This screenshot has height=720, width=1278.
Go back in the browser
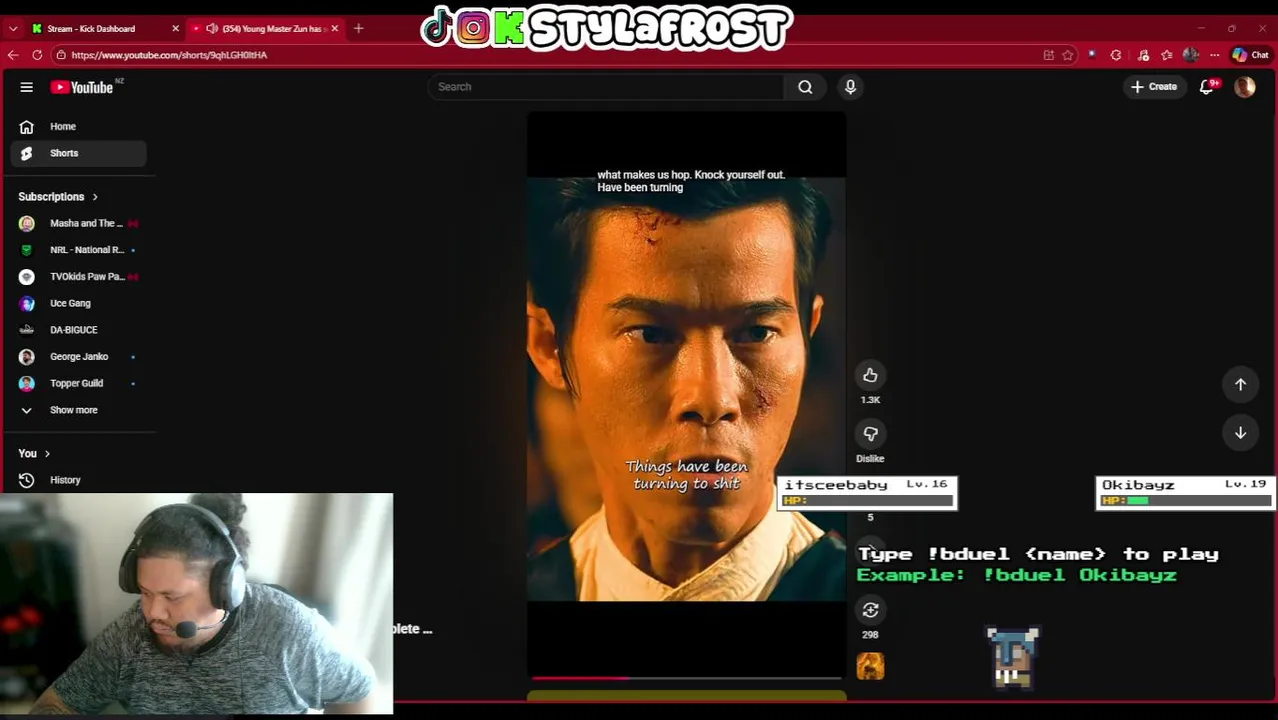[x=13, y=55]
